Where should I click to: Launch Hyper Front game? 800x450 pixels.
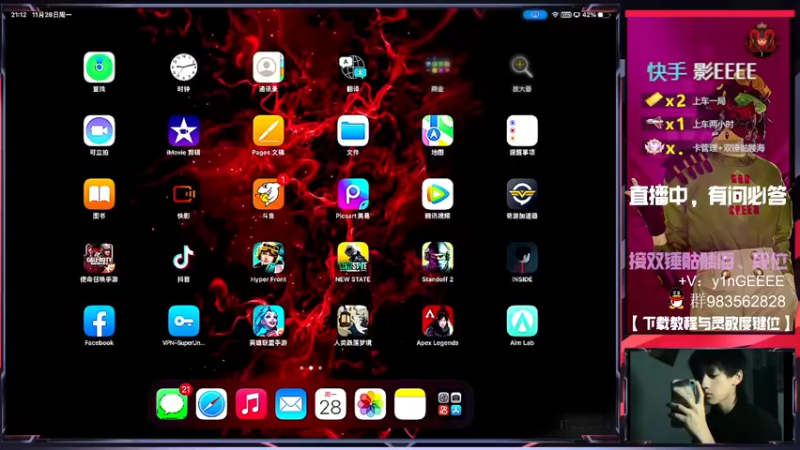pyautogui.click(x=268, y=258)
